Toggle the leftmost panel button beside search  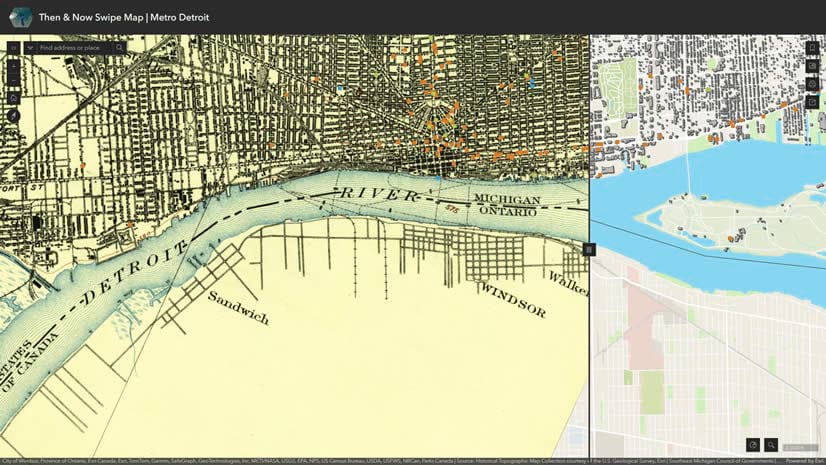tap(14, 48)
